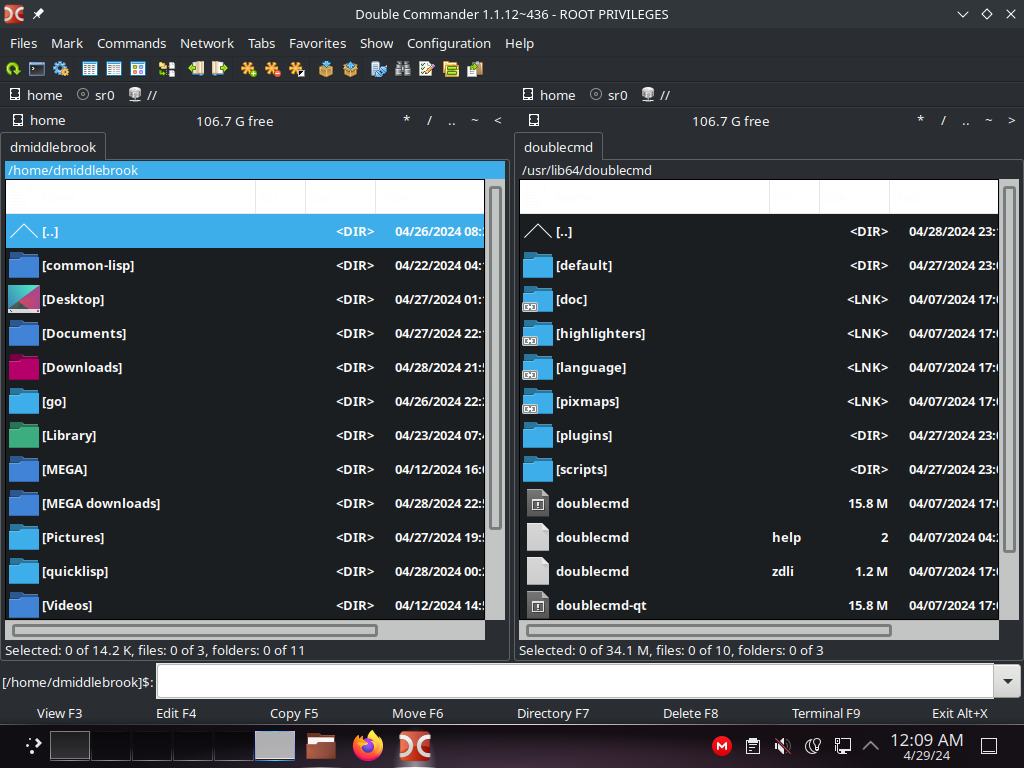Click the show desktop taskbar button
Screen dimensions: 1024x768
coord(989,746)
